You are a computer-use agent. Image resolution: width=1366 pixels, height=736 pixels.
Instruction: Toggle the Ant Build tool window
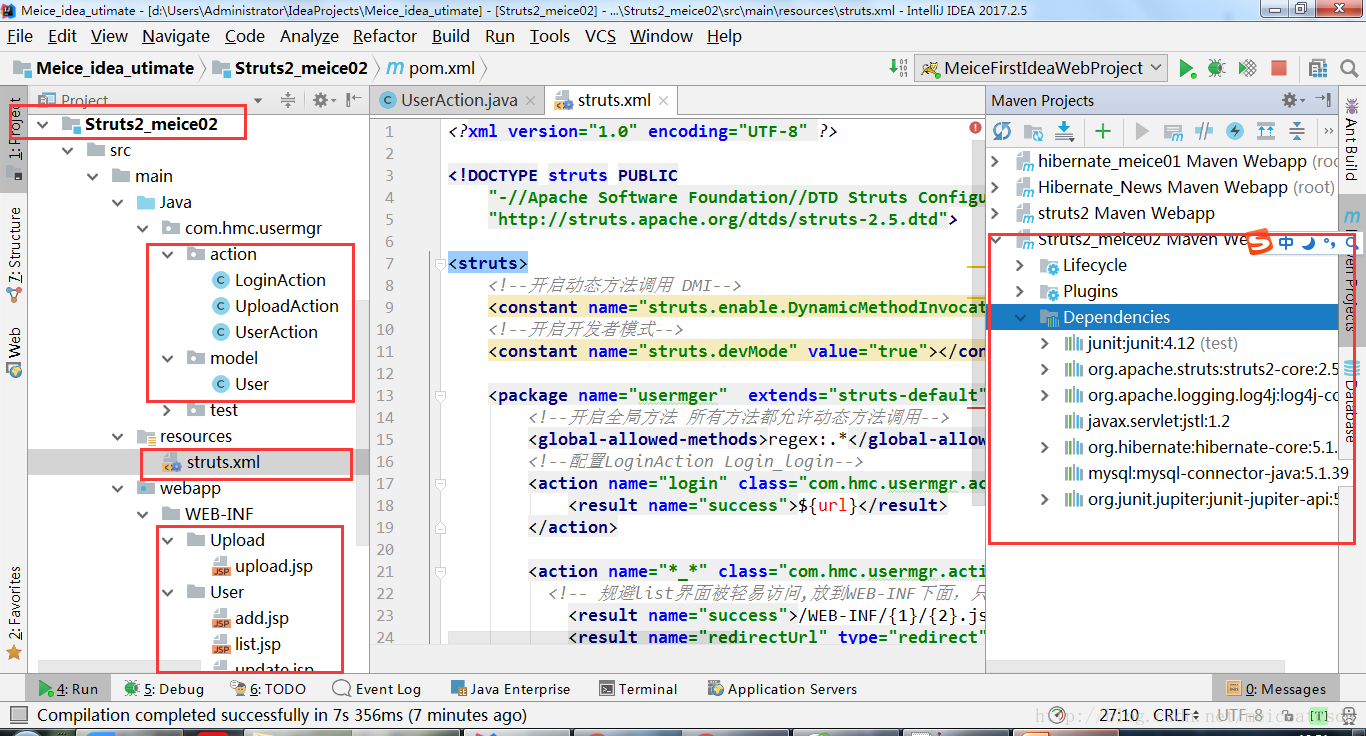pyautogui.click(x=1351, y=139)
